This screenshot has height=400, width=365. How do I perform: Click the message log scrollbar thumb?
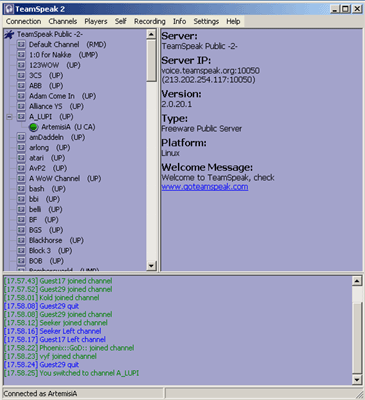click(x=357, y=338)
